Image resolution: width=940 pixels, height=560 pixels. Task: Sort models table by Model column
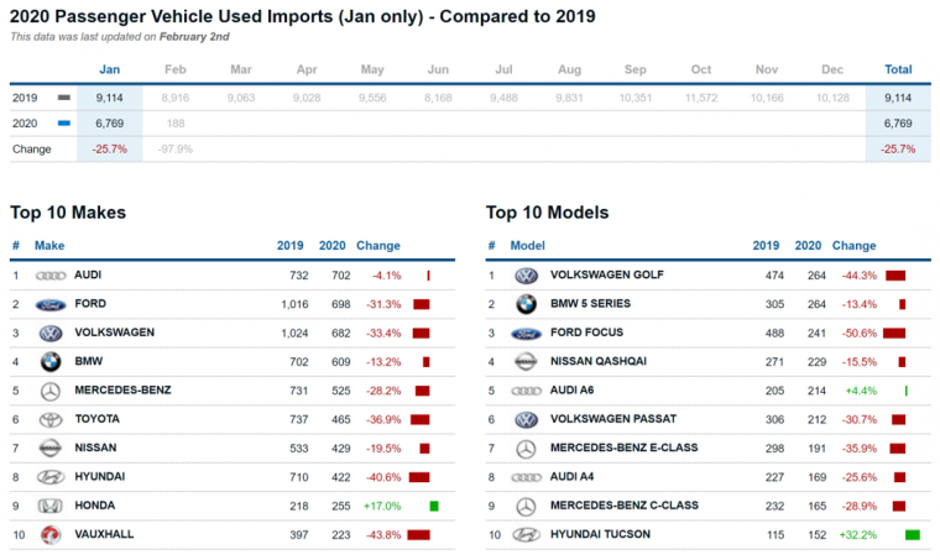click(527, 246)
